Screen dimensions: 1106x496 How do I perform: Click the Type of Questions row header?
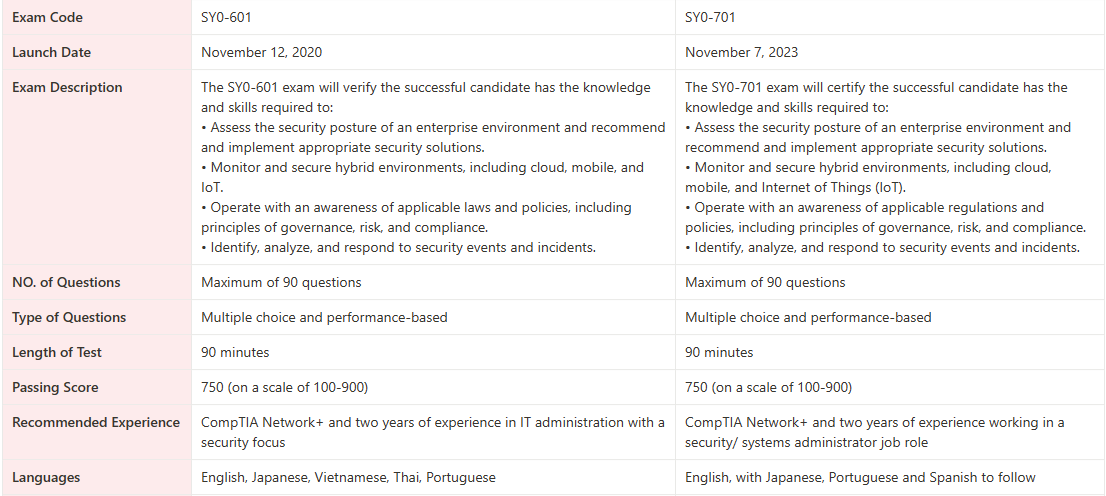(x=69, y=317)
